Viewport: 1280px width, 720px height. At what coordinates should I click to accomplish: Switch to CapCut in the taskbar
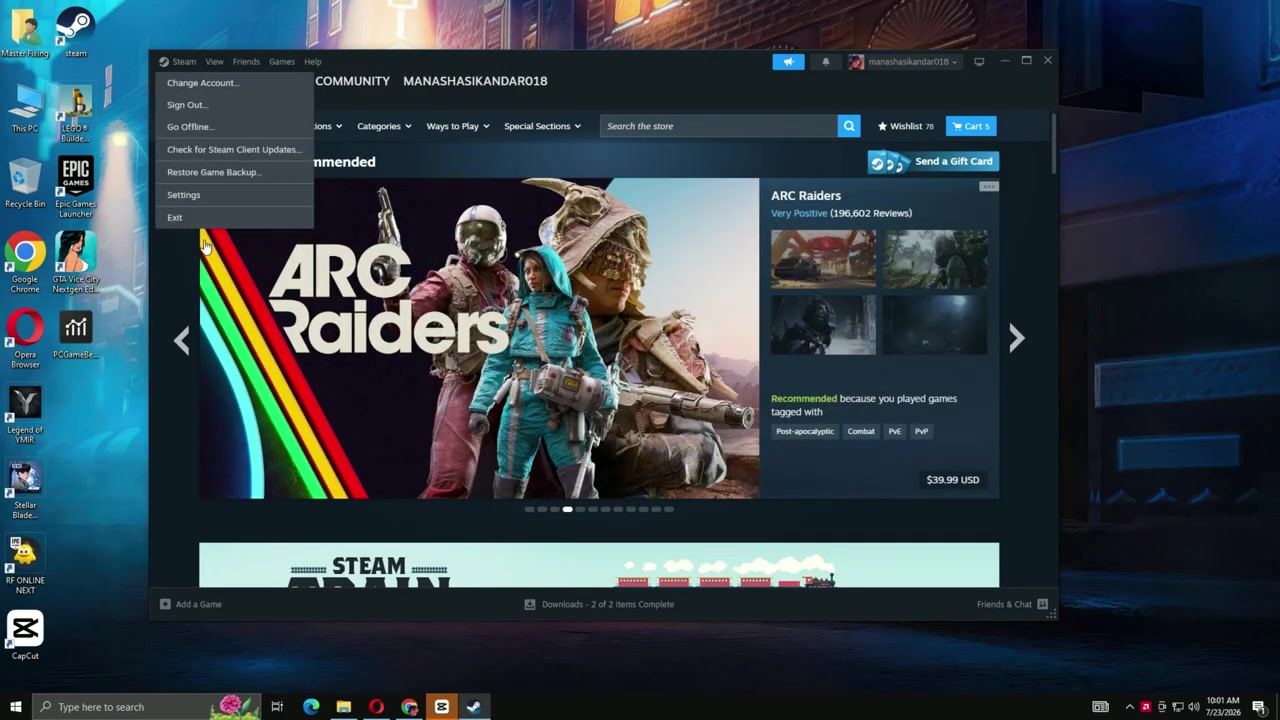point(441,707)
